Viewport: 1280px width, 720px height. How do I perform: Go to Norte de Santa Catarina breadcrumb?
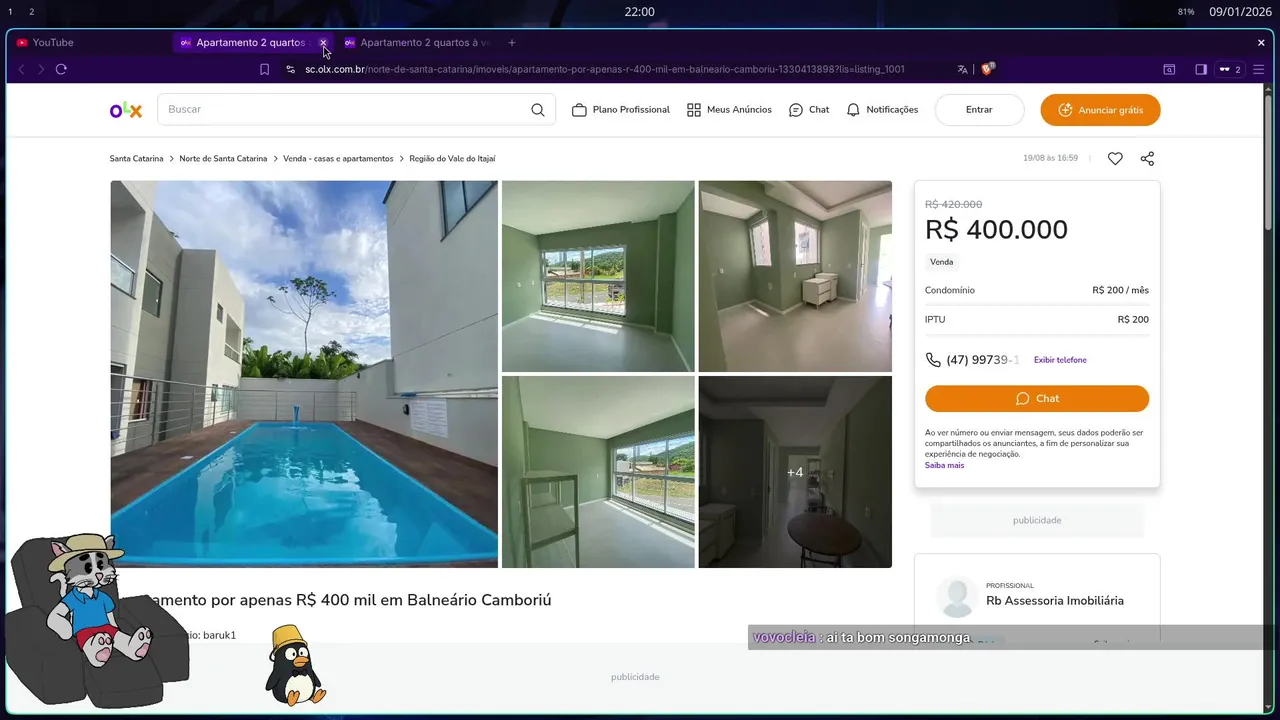(223, 159)
